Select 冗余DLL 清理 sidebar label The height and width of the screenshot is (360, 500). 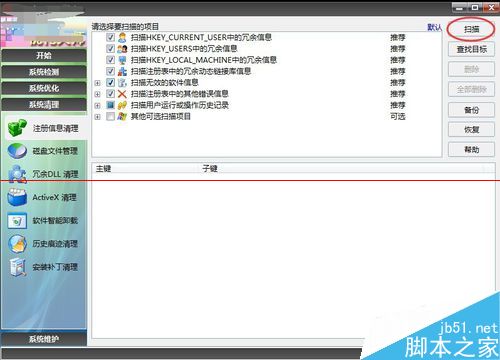55,174
